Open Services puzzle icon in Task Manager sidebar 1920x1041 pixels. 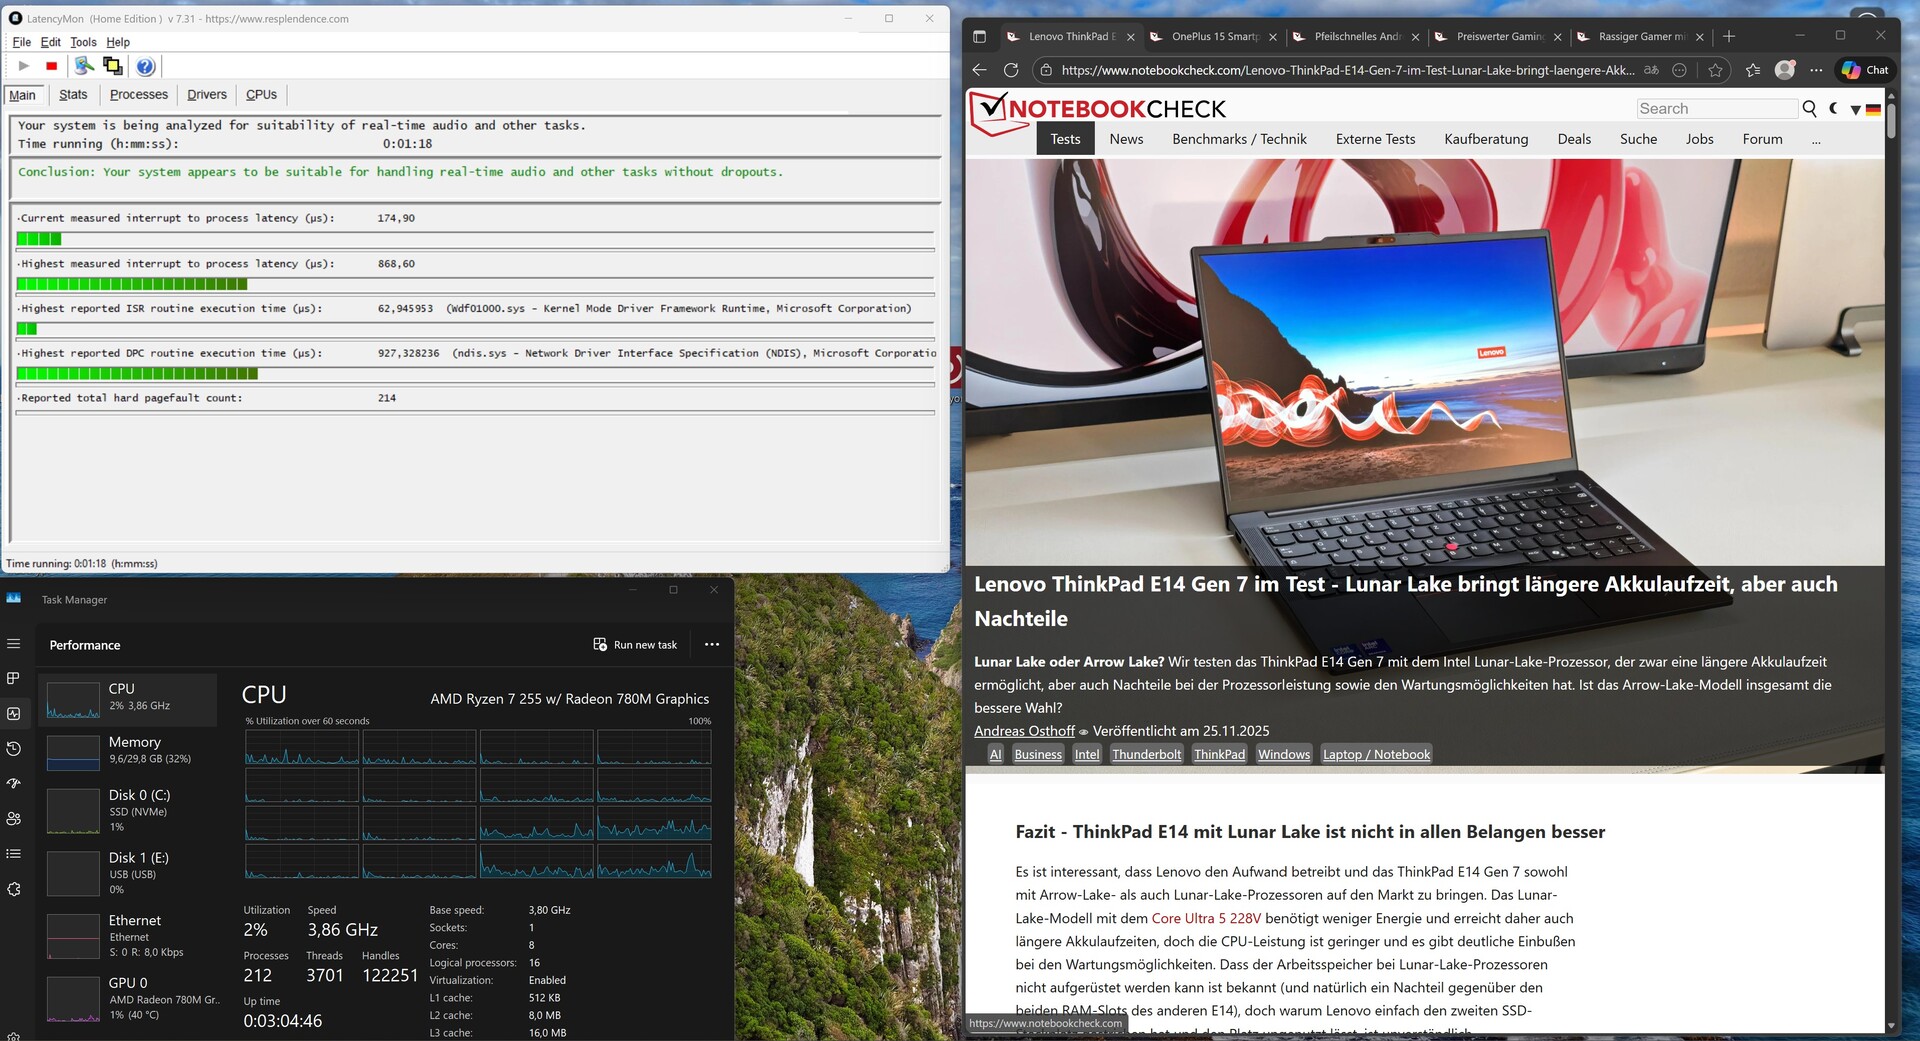coord(14,889)
